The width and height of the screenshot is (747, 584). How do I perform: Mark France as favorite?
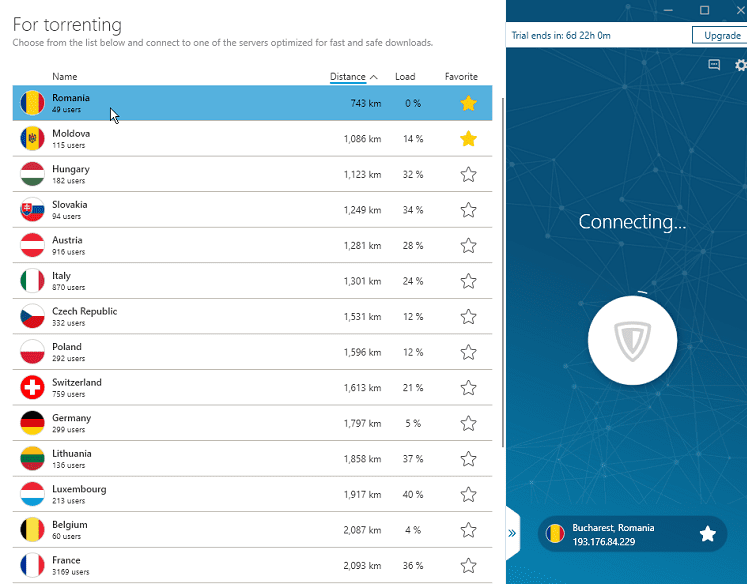tap(468, 565)
